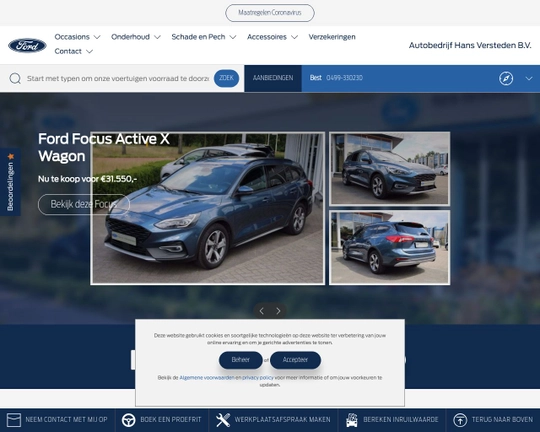Click Autobedrijf Hans Versteden B.V. name
Viewport: 540px width, 432px height.
(x=470, y=45)
